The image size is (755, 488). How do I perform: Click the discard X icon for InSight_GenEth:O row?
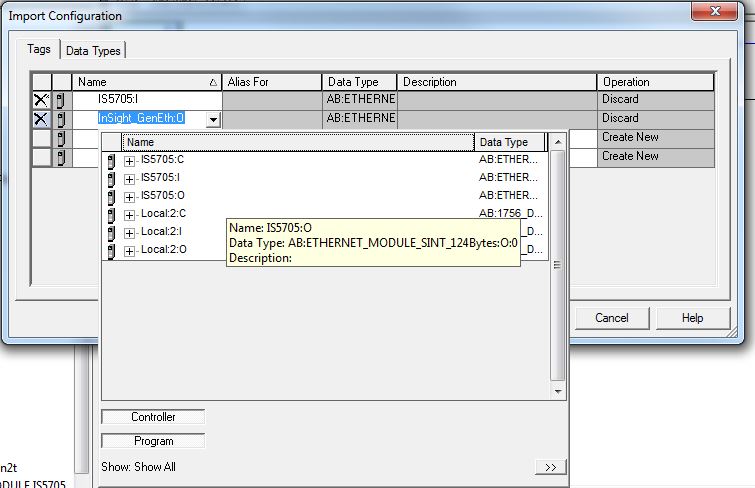point(41,119)
